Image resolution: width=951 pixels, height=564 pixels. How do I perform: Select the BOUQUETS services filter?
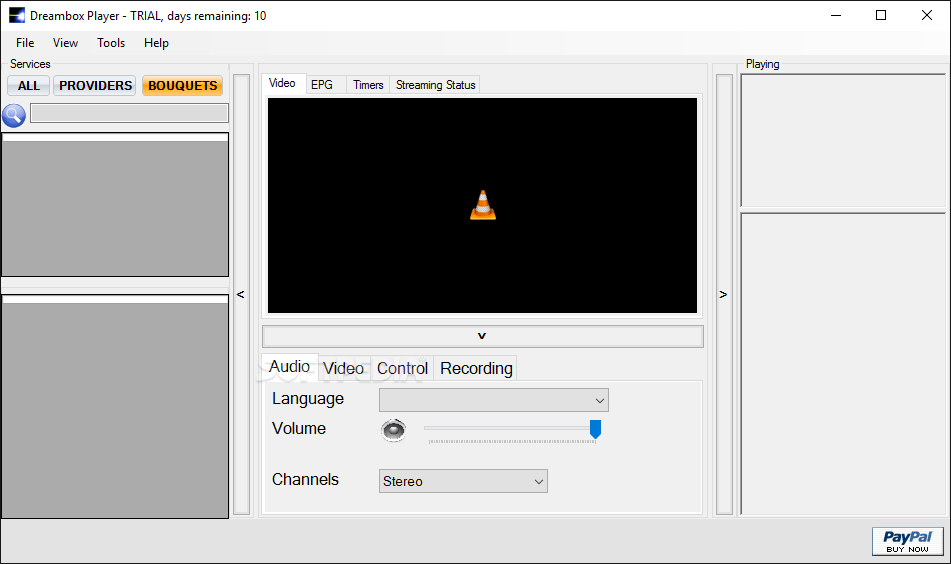tap(183, 86)
